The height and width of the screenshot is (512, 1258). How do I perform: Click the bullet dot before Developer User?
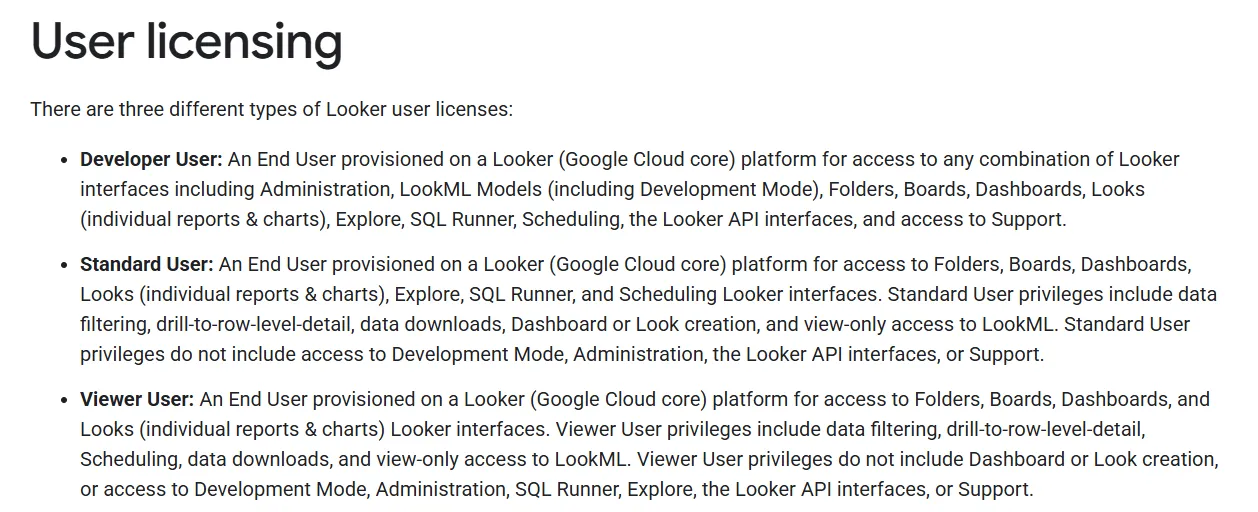[x=65, y=160]
